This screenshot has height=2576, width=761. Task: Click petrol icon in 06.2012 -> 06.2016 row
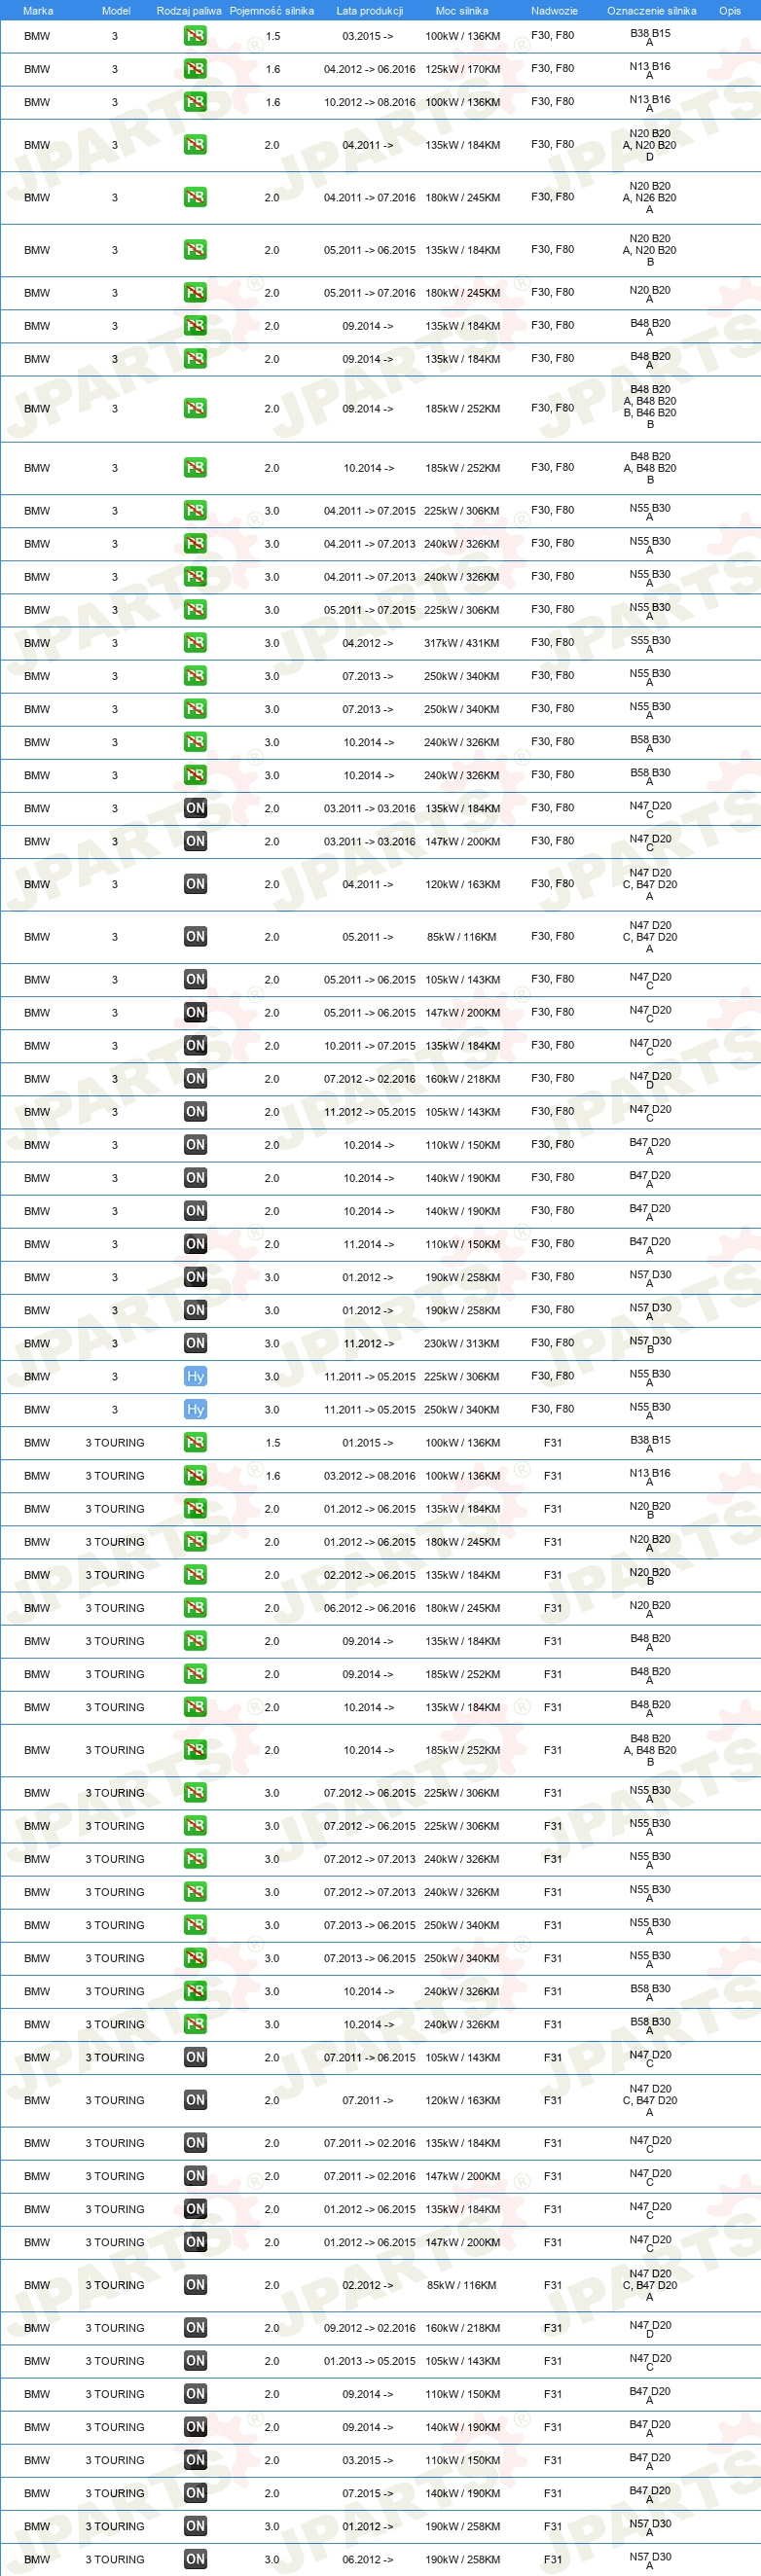[195, 1608]
